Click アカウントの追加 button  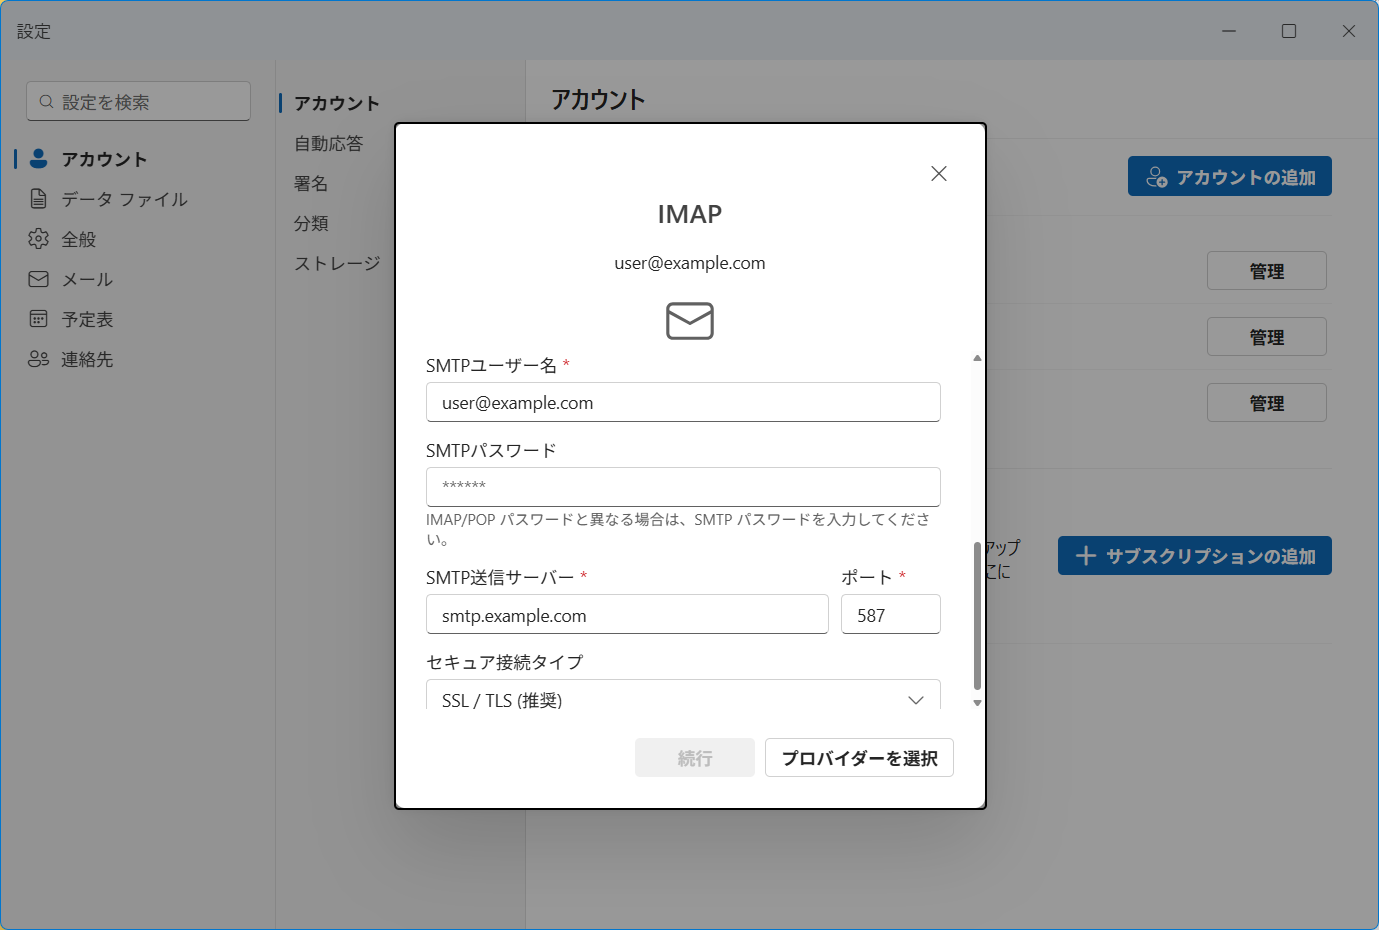[1229, 176]
